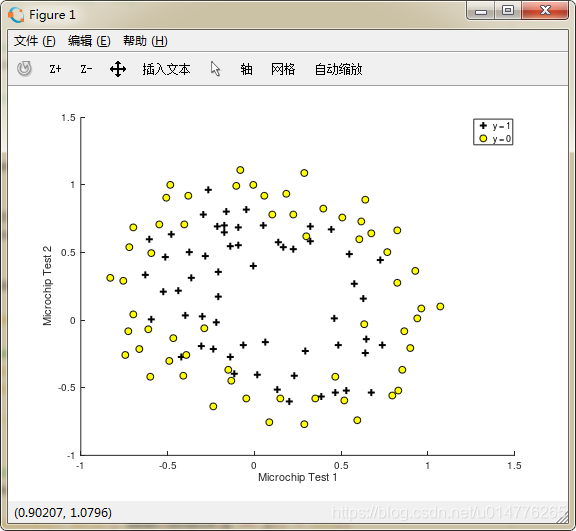Screen dimensions: 576x531
Task: Click the rotate icon in toolbar
Action: [24, 69]
